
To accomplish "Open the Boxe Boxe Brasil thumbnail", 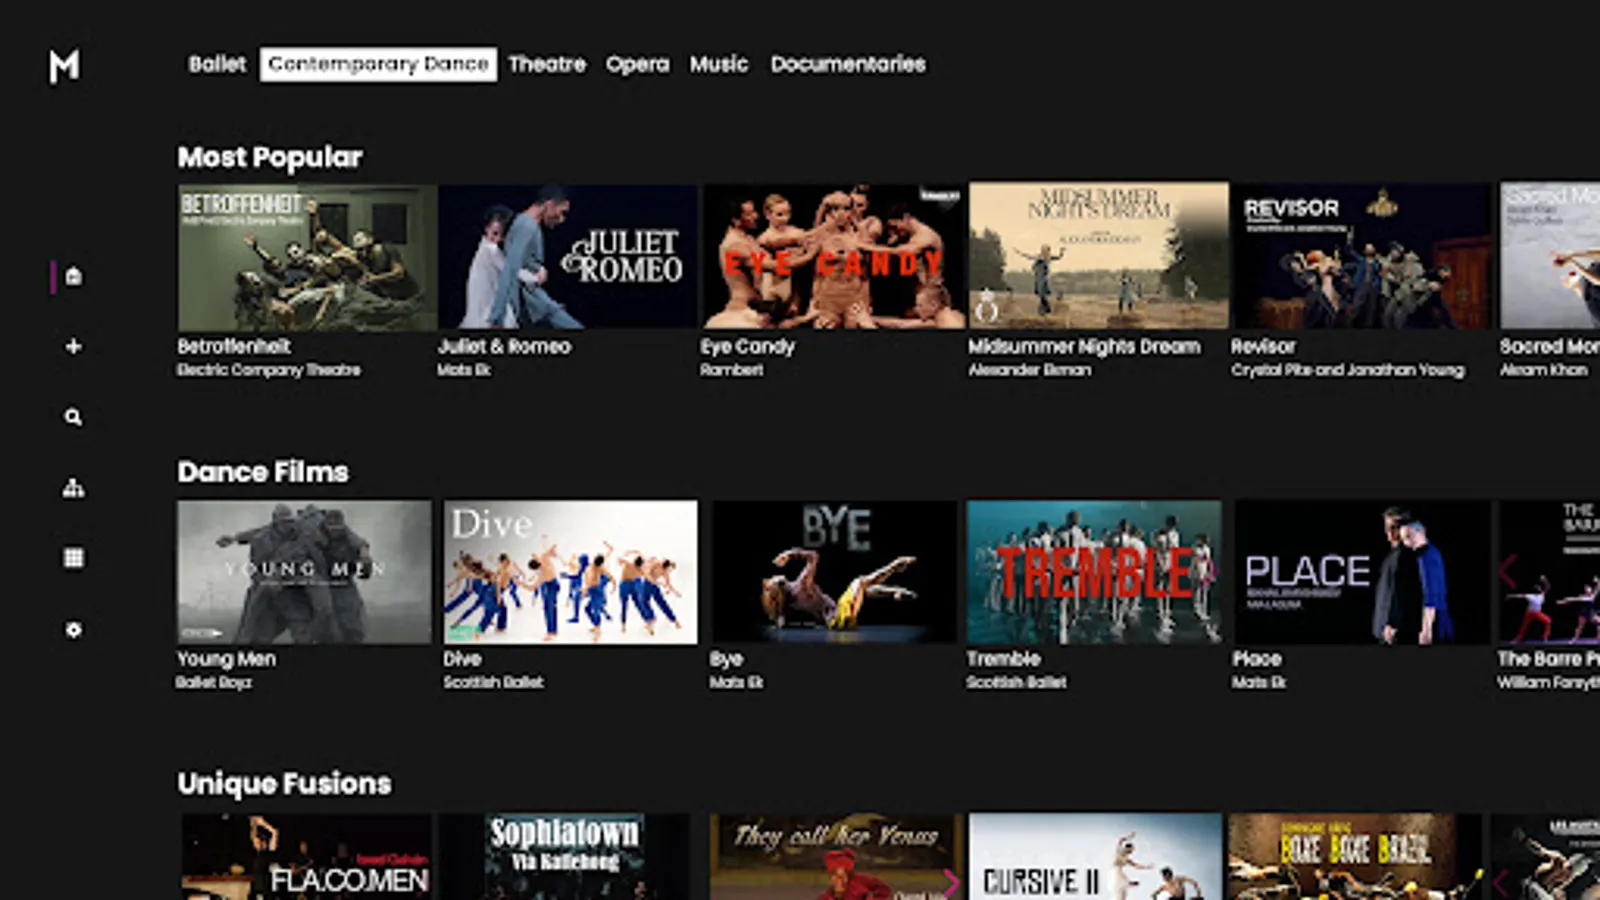I will coord(1355,857).
